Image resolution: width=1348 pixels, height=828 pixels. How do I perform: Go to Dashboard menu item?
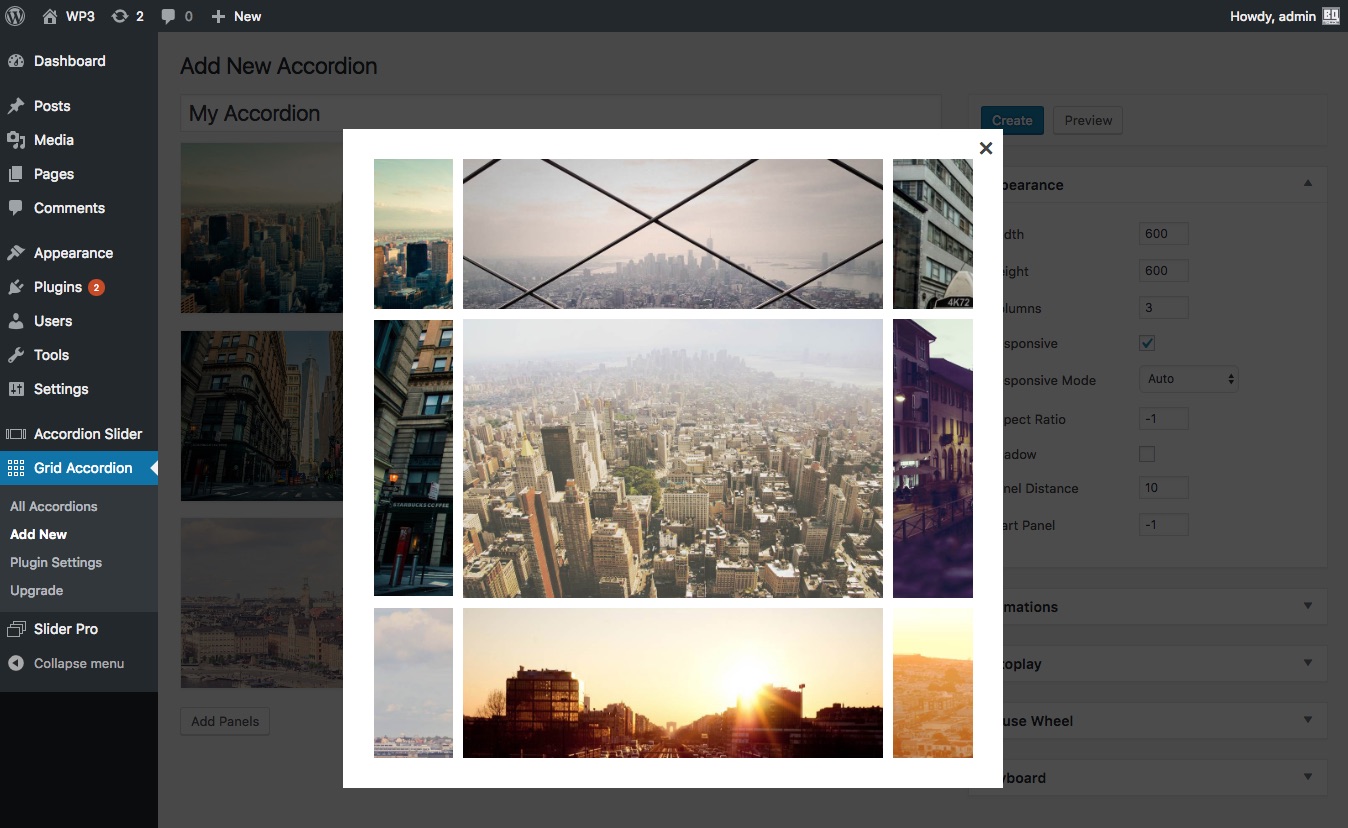coord(69,61)
